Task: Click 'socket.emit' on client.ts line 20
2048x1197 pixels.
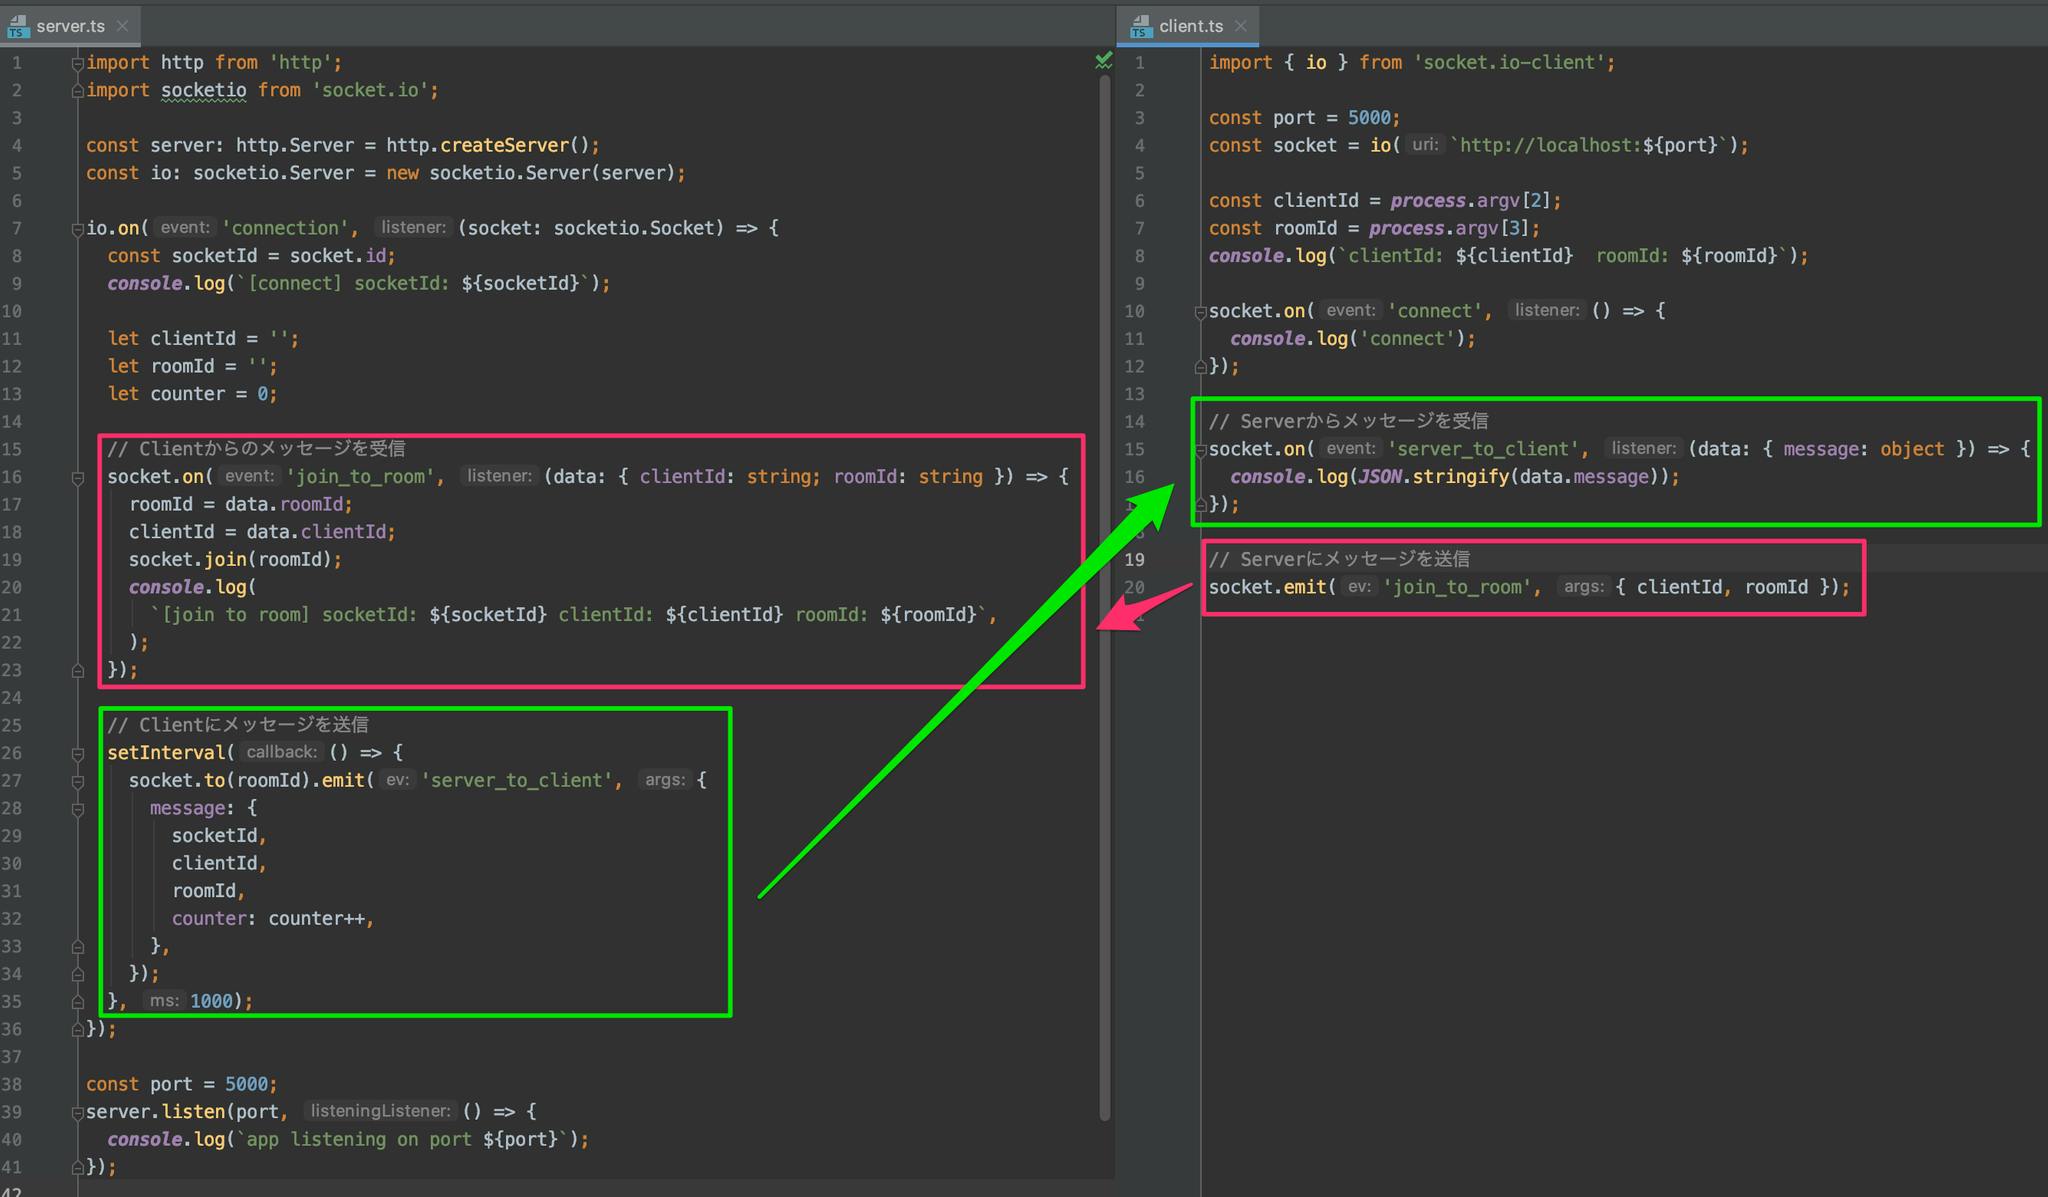Action: (x=1267, y=587)
